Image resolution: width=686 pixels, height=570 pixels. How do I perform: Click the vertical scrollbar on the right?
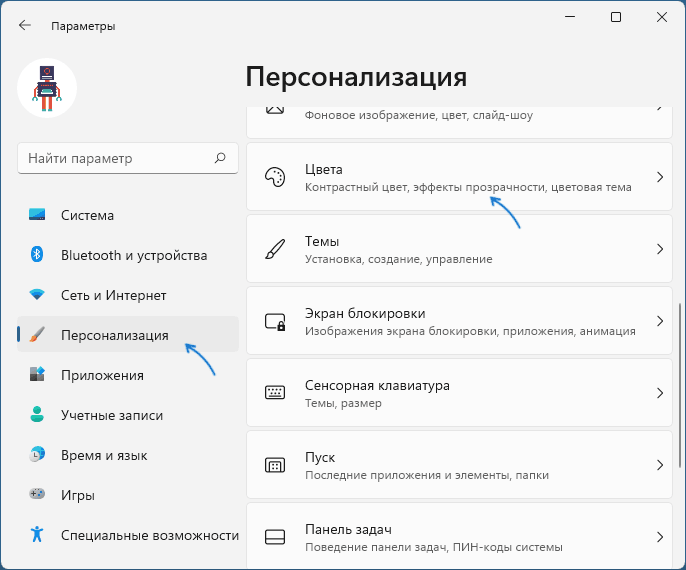(x=679, y=385)
